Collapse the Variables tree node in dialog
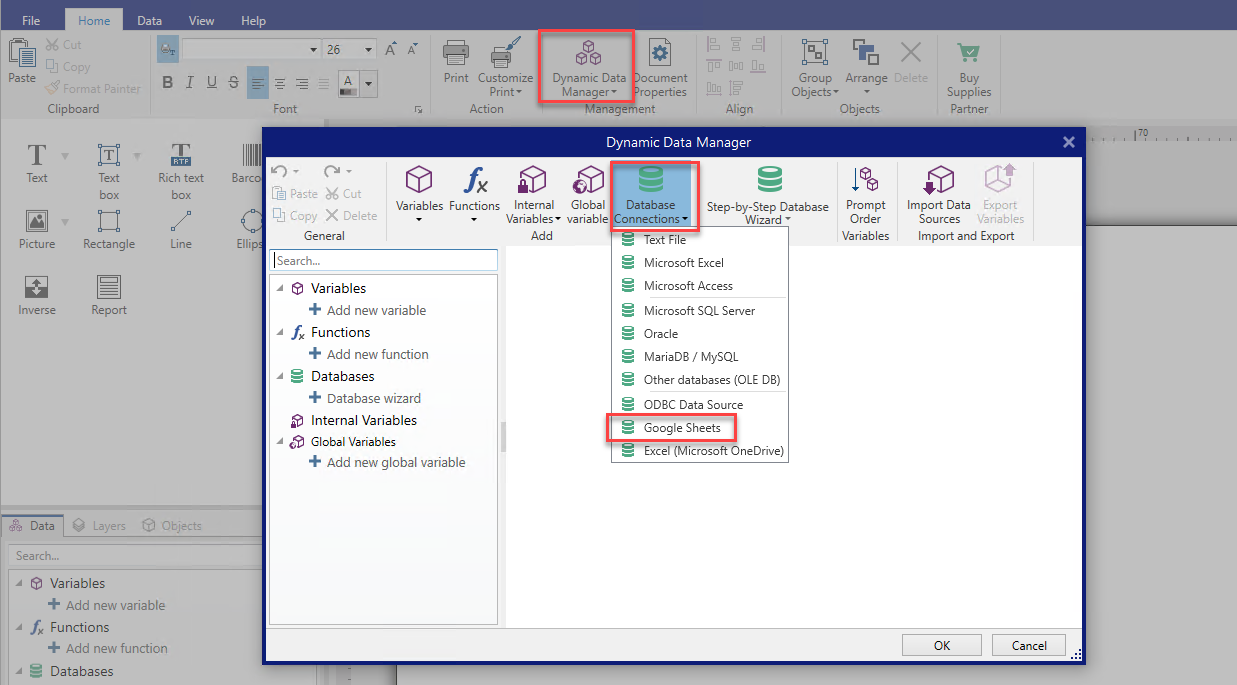The width and height of the screenshot is (1237, 685). click(280, 289)
